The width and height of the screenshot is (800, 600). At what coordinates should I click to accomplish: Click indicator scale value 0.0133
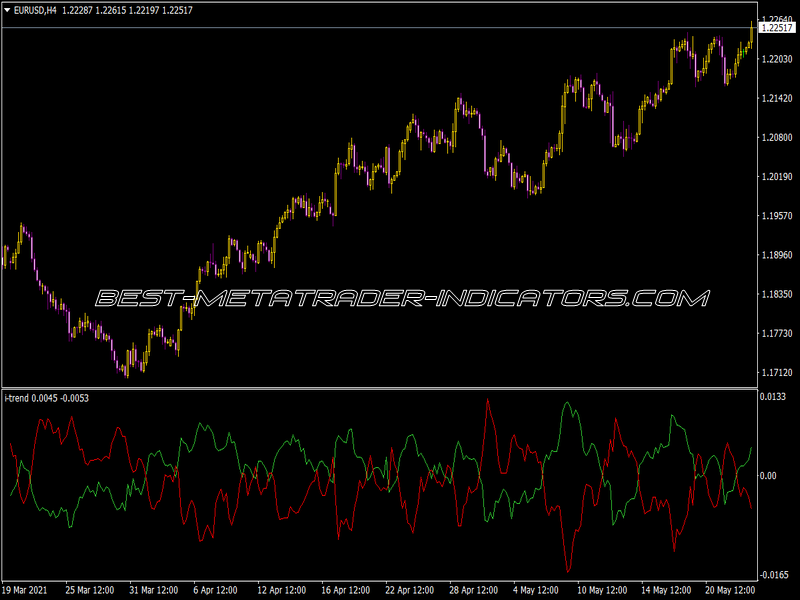point(773,396)
